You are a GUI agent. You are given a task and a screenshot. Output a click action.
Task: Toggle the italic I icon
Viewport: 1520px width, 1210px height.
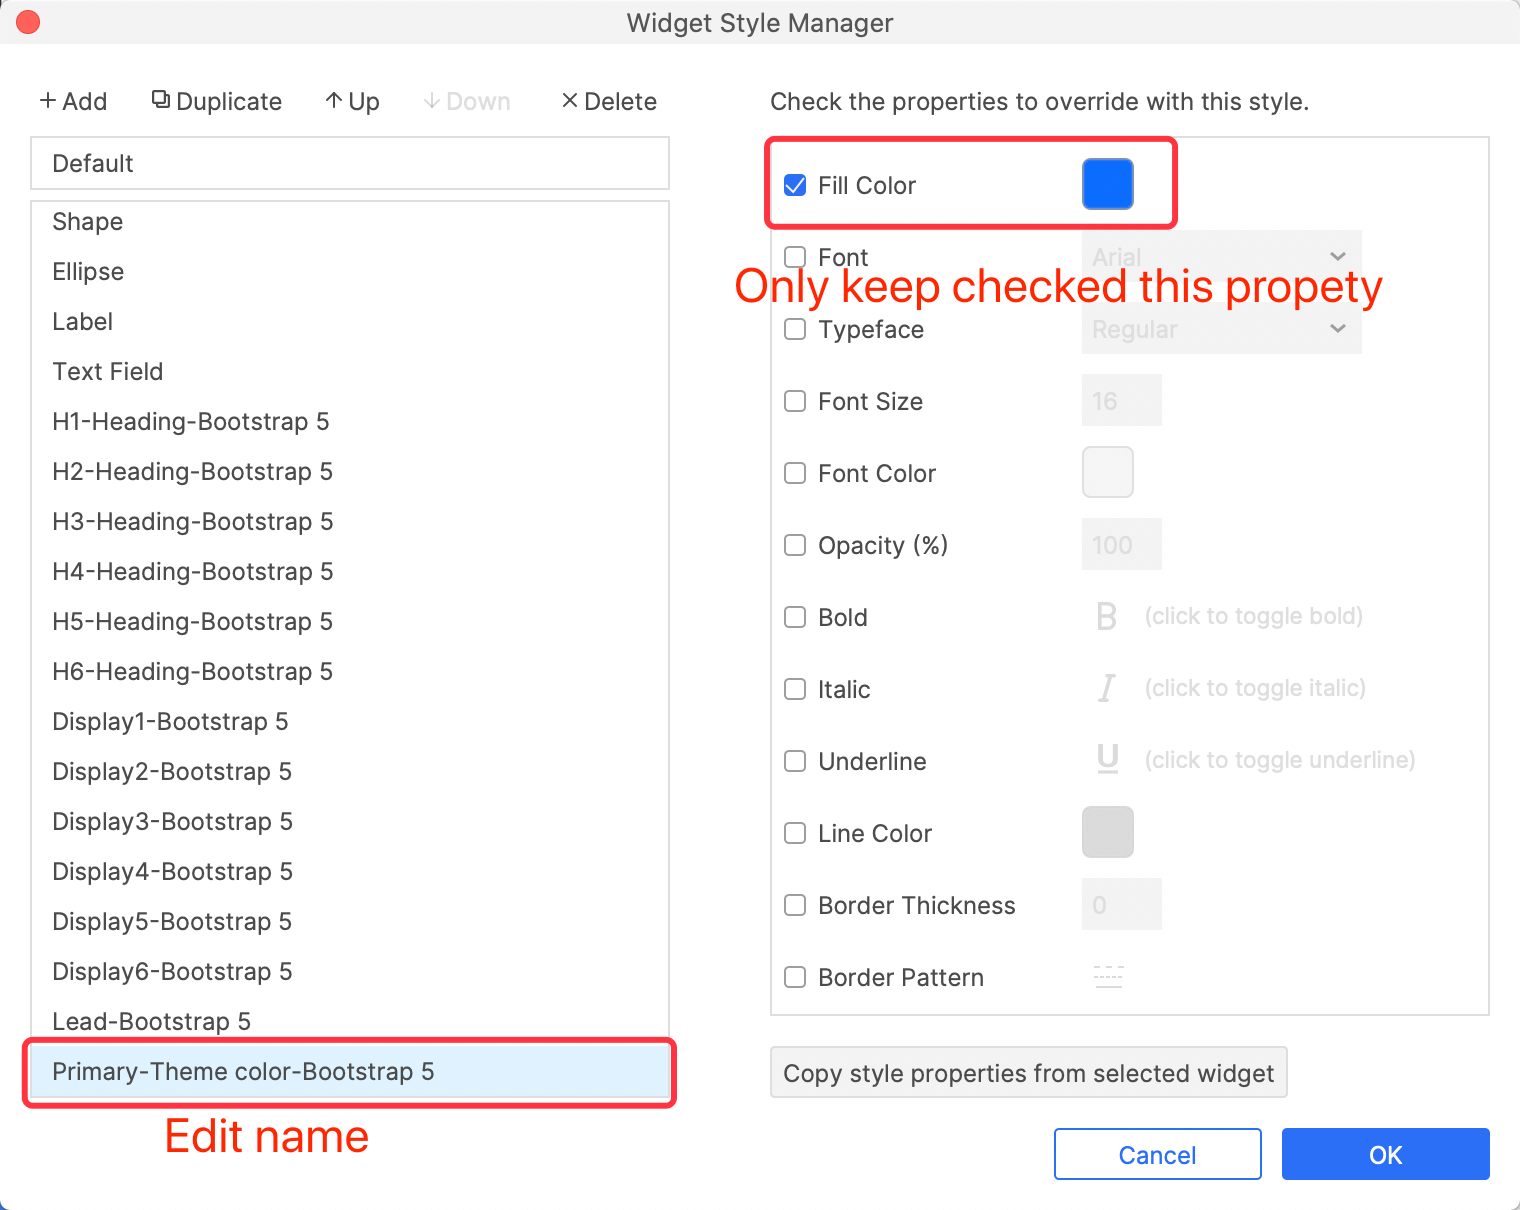[x=1106, y=689]
